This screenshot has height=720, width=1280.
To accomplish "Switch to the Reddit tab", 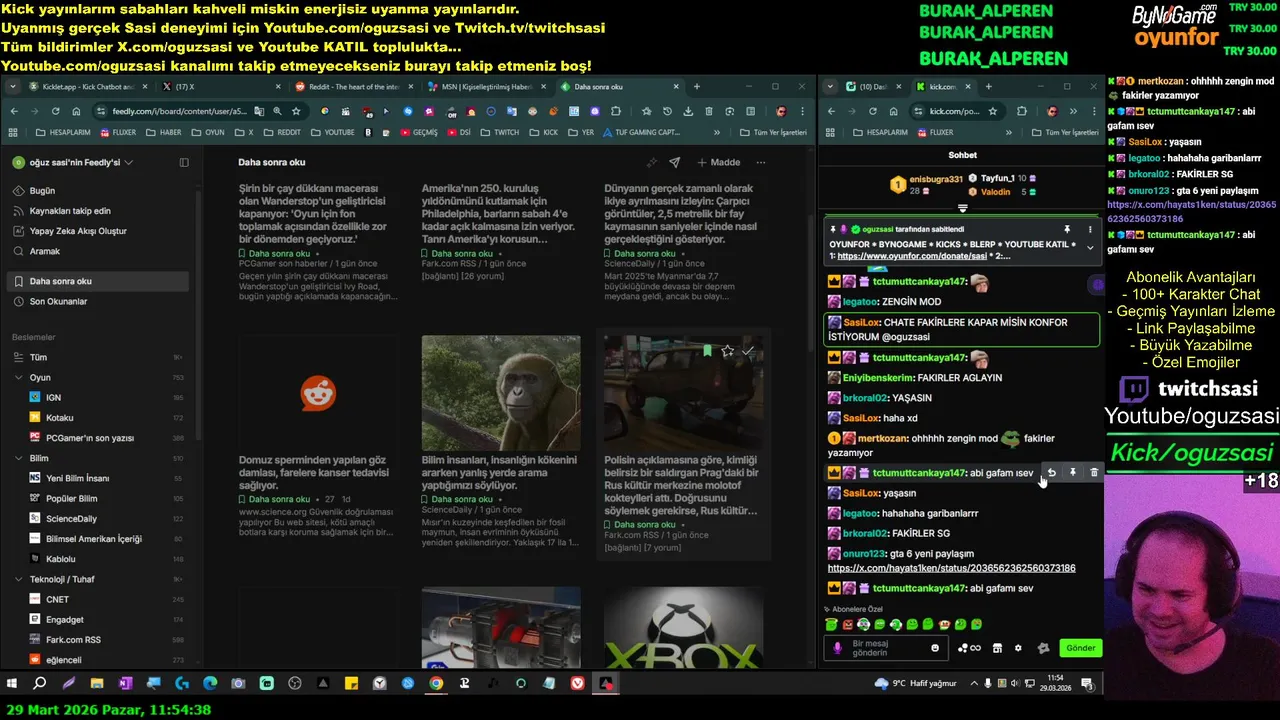I will pyautogui.click(x=352, y=87).
